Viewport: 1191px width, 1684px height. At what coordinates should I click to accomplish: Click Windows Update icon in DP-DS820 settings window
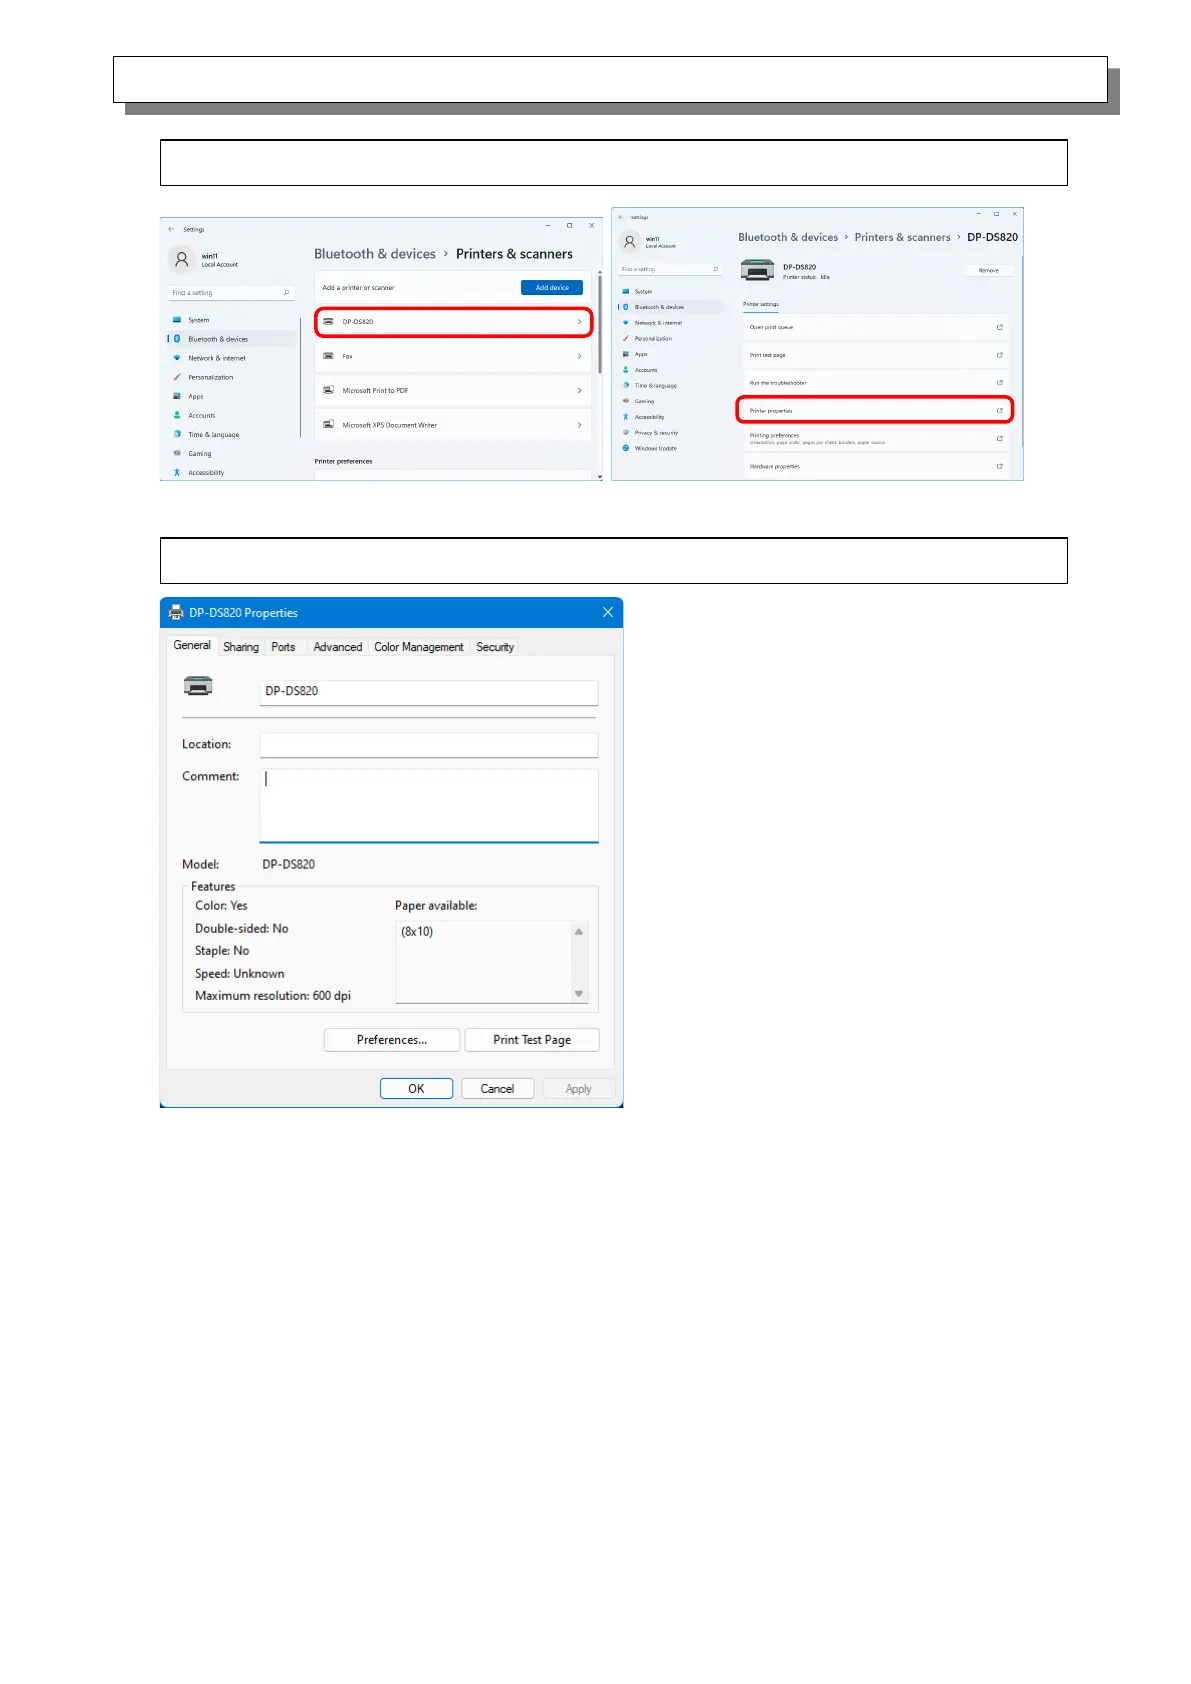click(x=626, y=448)
